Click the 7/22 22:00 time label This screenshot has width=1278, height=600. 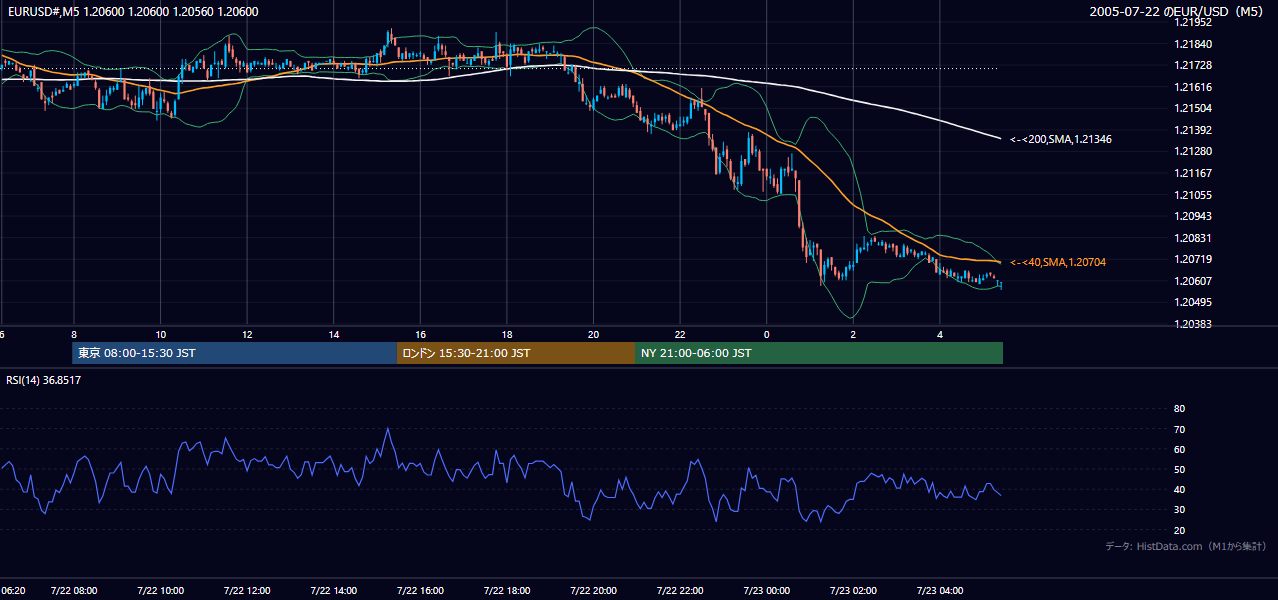pos(680,591)
